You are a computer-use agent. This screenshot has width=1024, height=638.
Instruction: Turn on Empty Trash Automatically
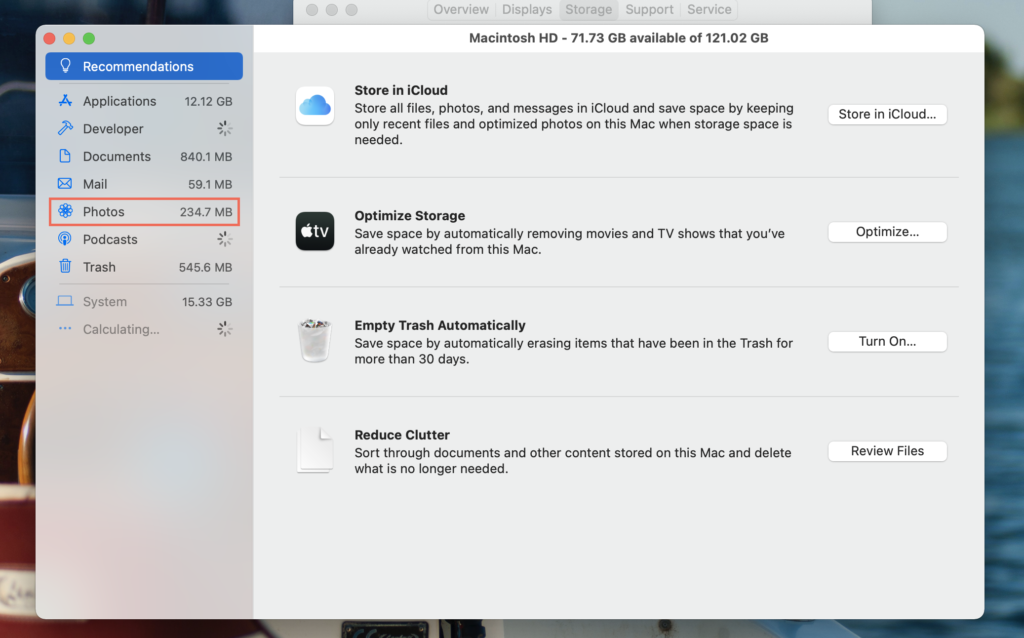tap(887, 341)
